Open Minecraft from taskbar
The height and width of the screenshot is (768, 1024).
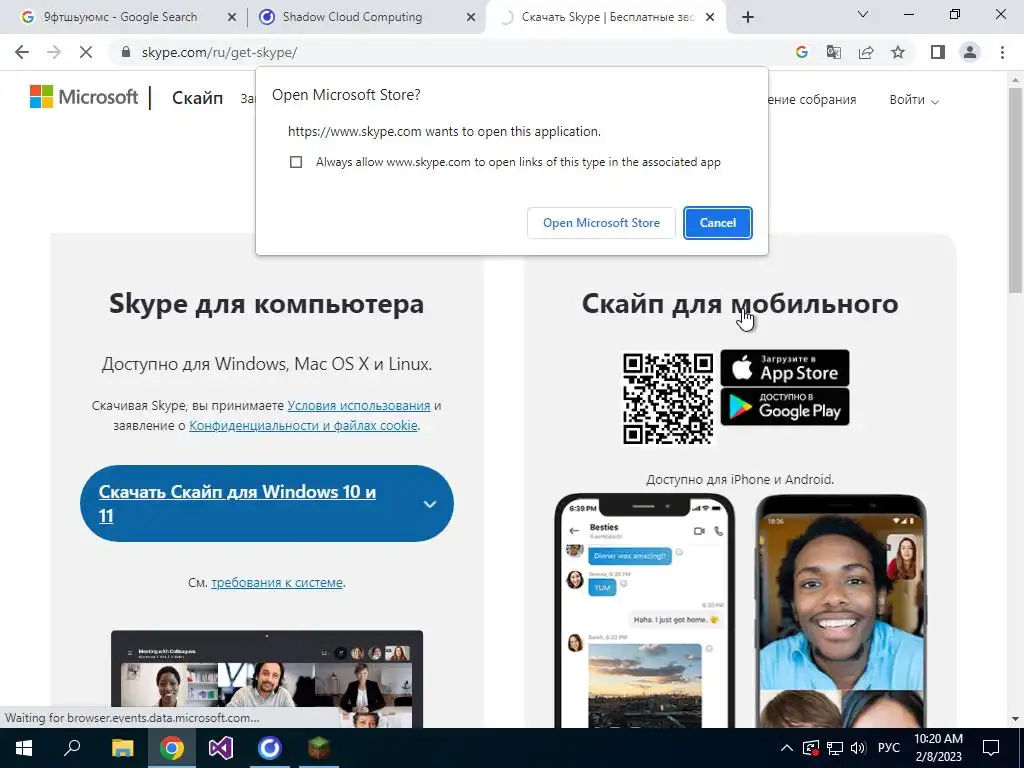pos(319,748)
